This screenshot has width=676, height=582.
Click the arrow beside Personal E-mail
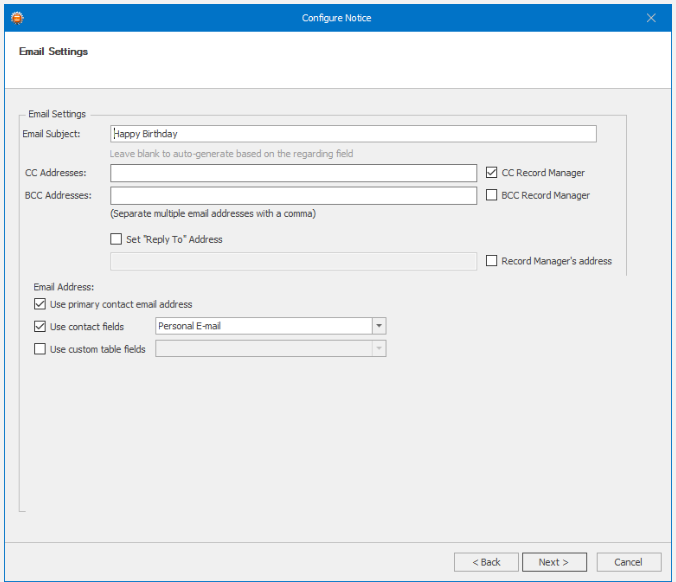pos(379,326)
